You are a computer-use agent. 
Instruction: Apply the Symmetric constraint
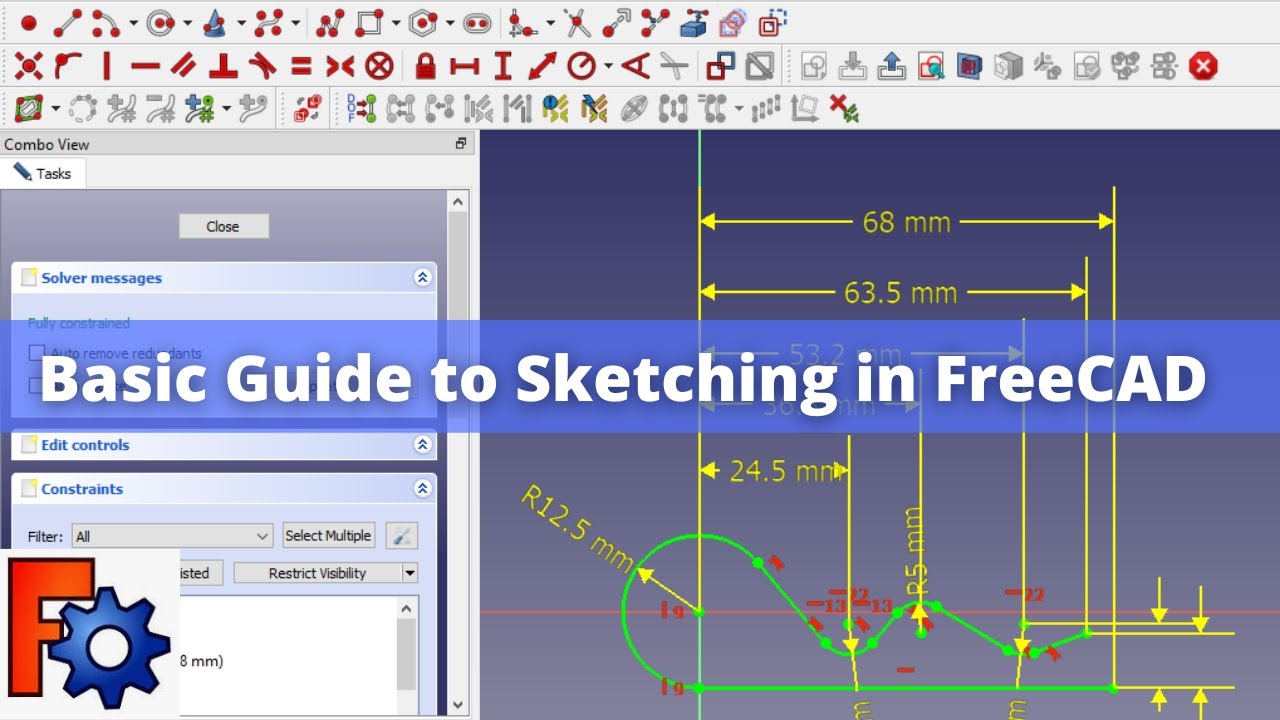340,67
